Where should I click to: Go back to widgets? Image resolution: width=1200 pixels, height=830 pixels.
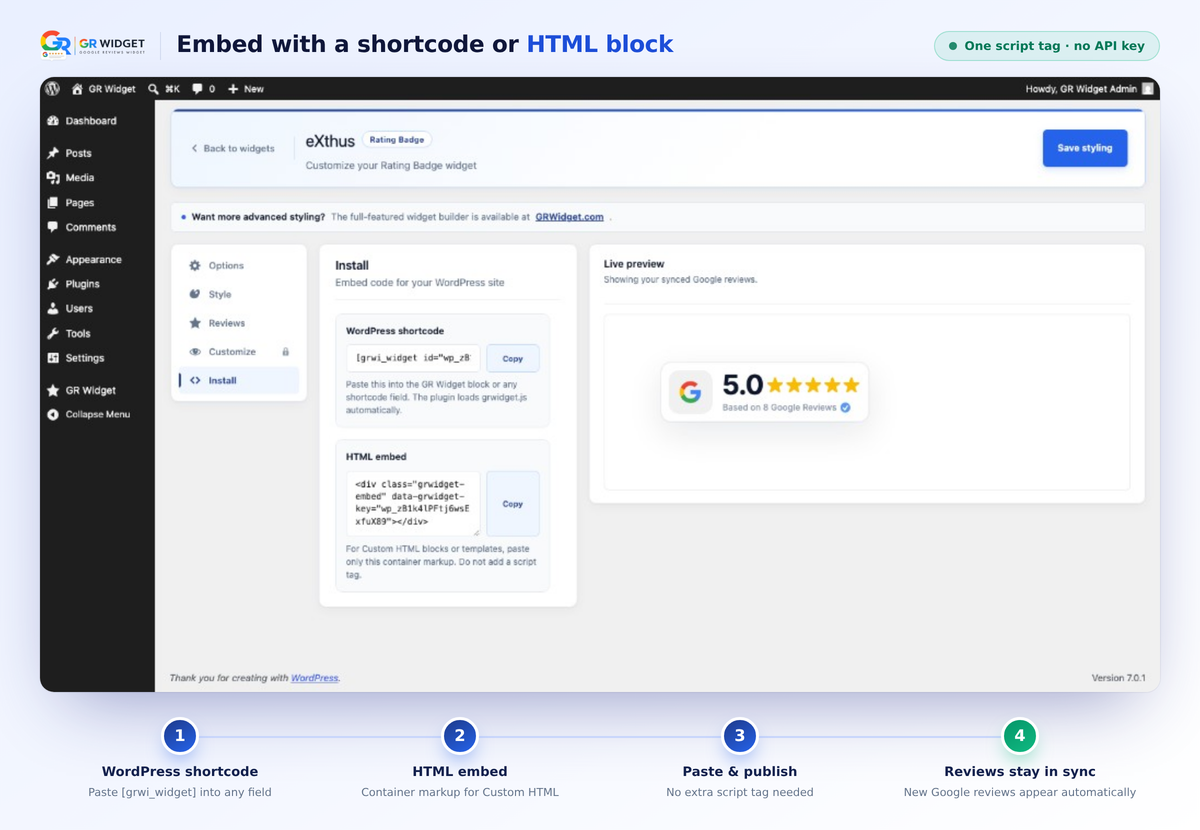pyautogui.click(x=233, y=149)
